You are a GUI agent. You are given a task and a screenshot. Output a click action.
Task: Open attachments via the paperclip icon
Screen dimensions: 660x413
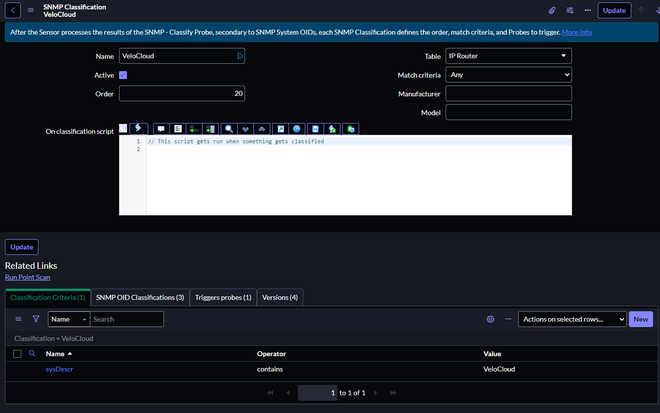pos(552,11)
